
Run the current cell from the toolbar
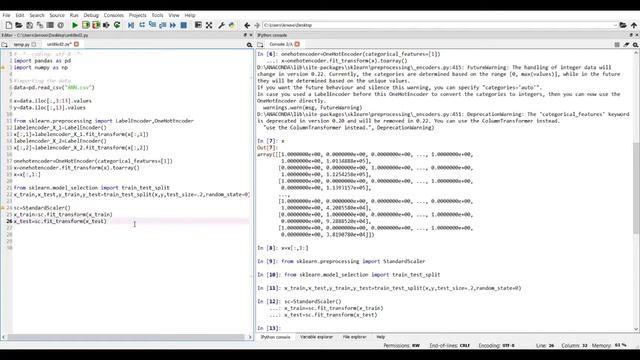(85, 25)
